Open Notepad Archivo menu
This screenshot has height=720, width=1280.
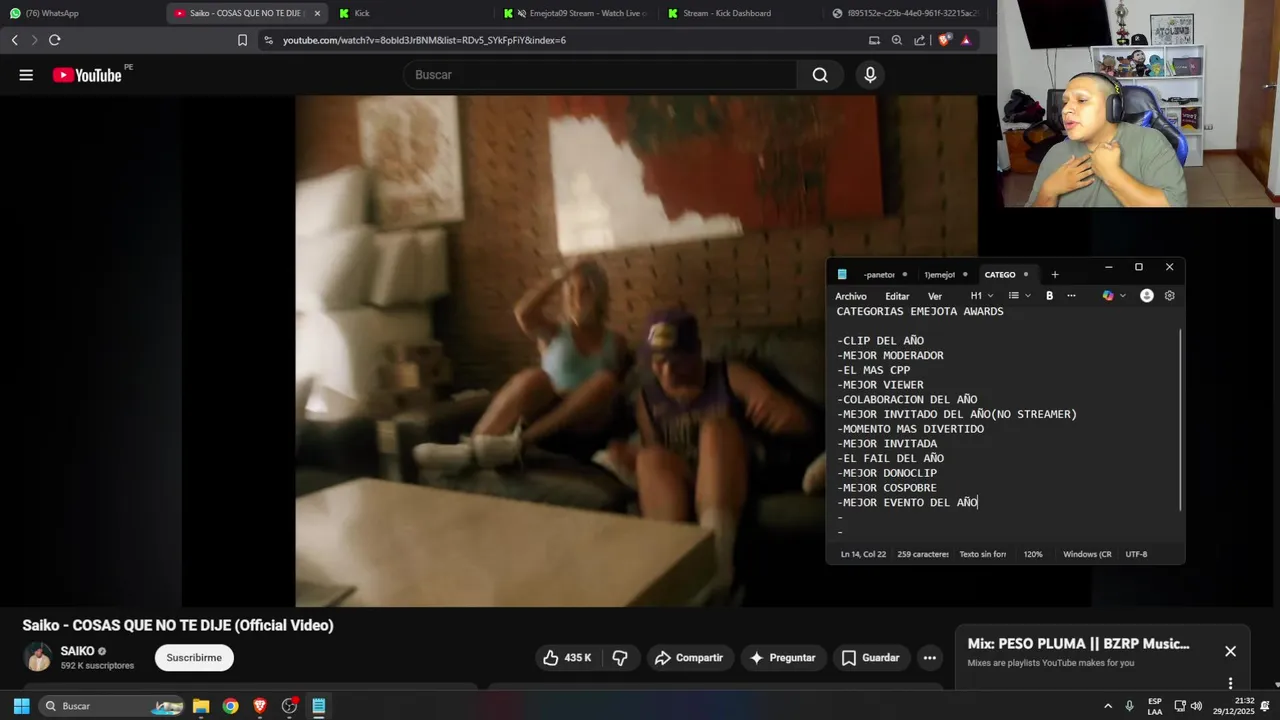click(851, 296)
